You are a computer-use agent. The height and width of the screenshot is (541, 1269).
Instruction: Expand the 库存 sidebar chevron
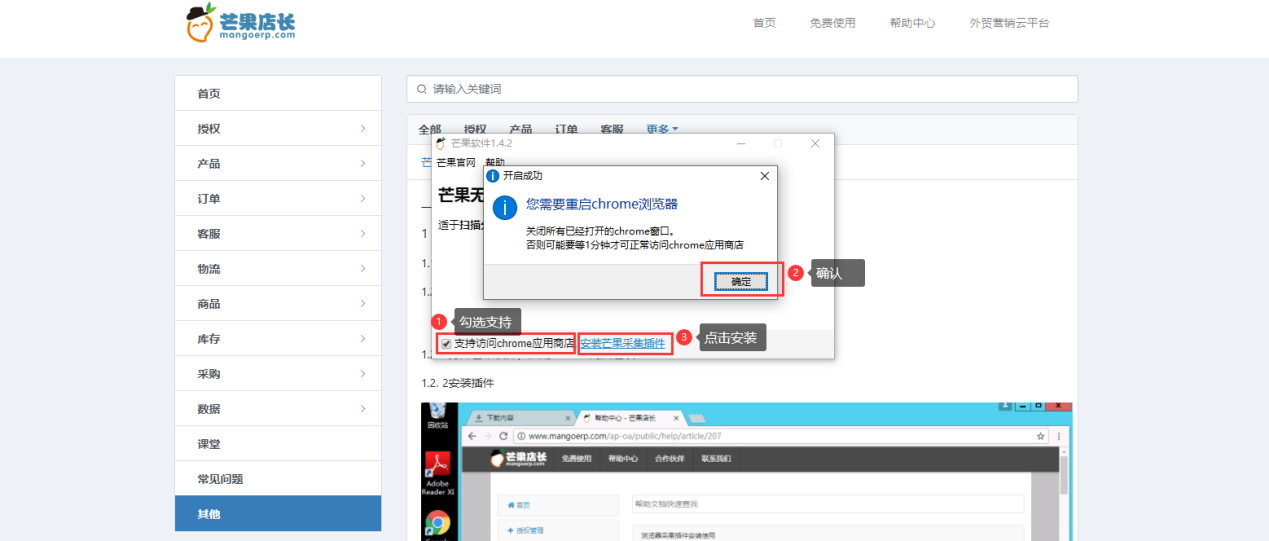point(363,339)
